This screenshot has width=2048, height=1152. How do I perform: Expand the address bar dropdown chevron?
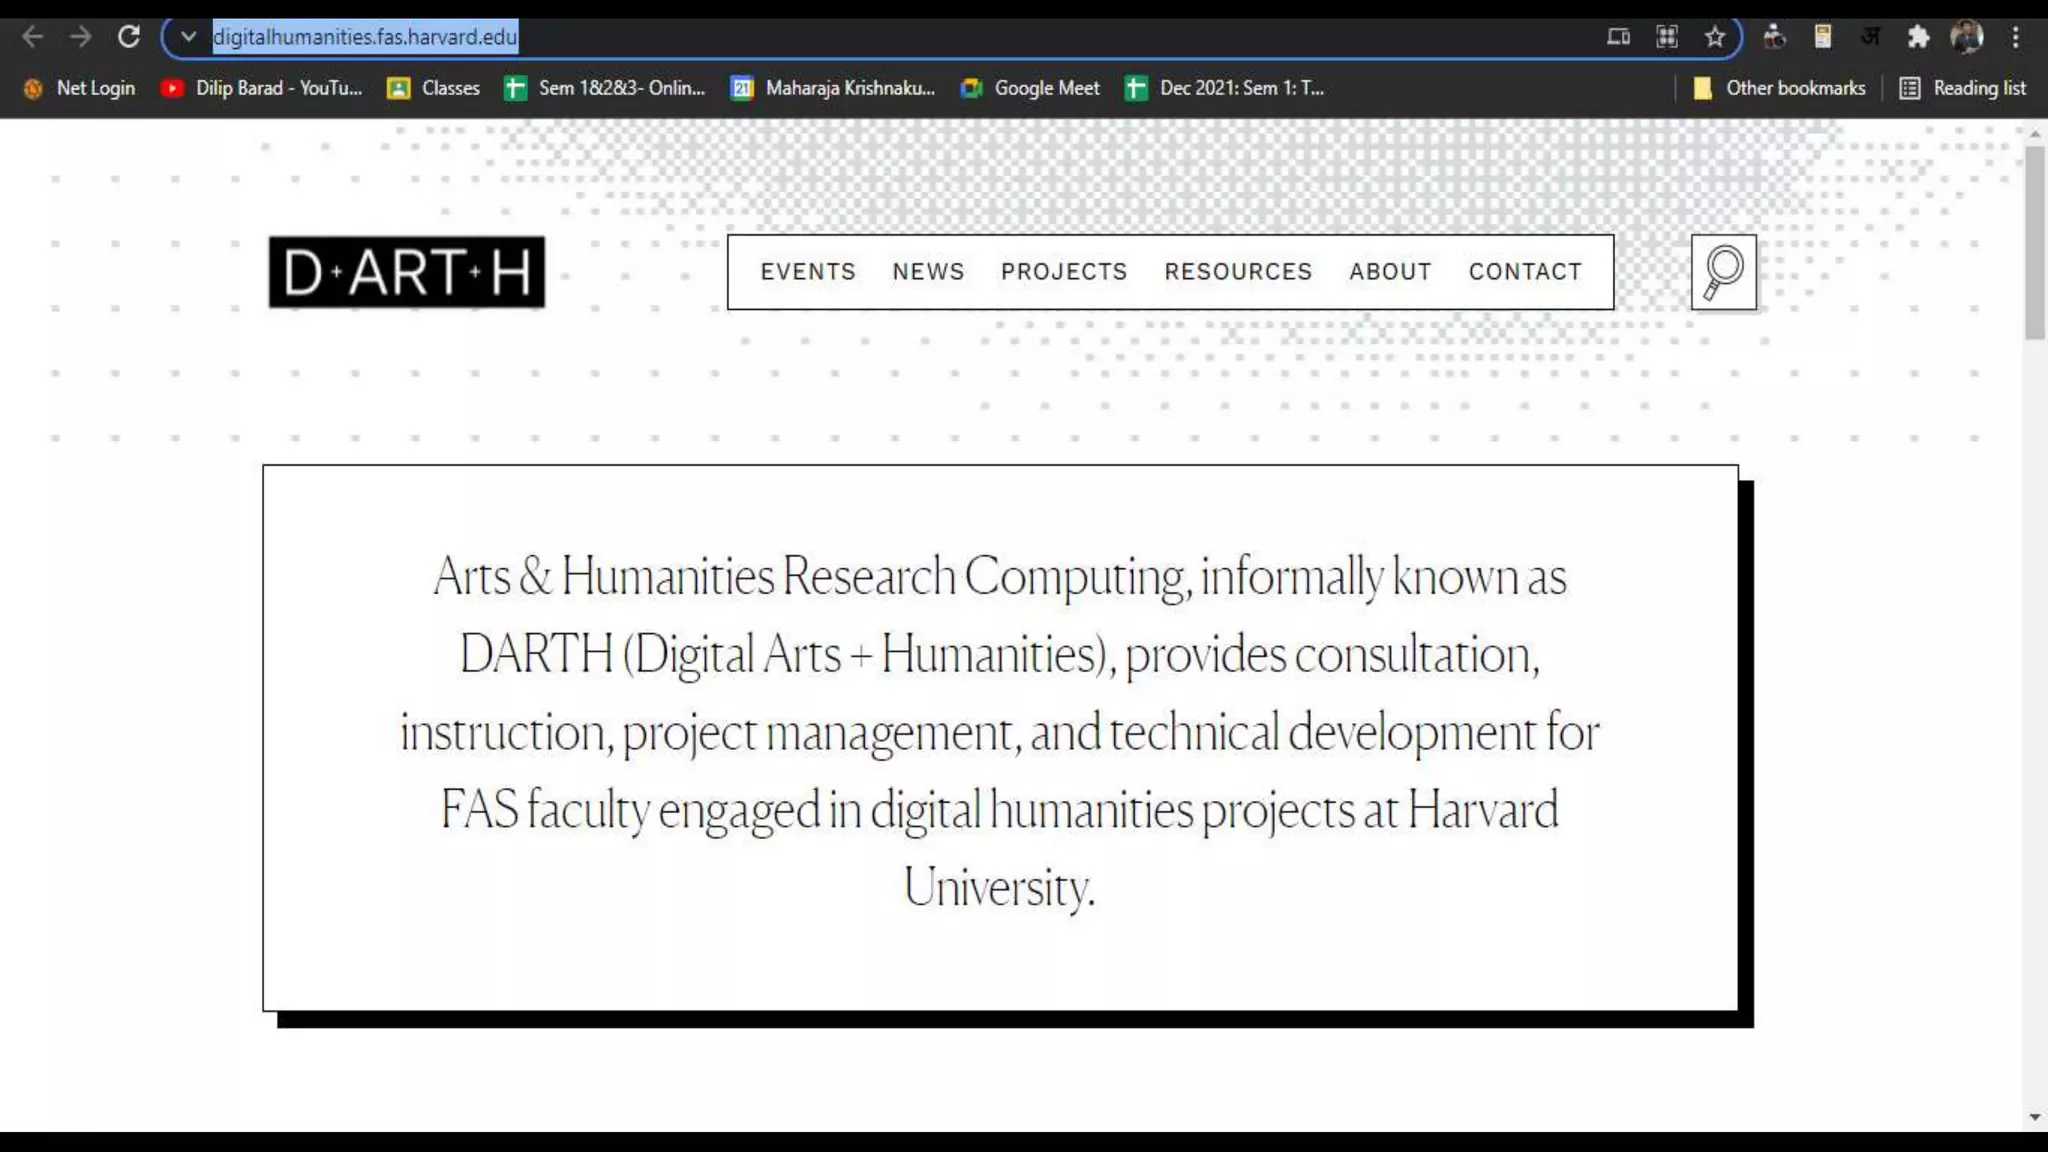pyautogui.click(x=188, y=37)
